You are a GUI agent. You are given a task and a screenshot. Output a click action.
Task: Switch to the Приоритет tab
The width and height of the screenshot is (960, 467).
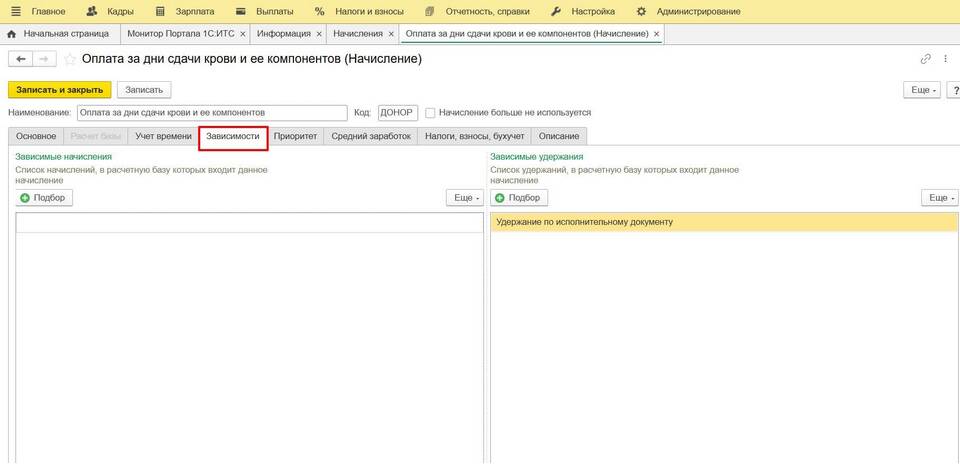pos(296,136)
